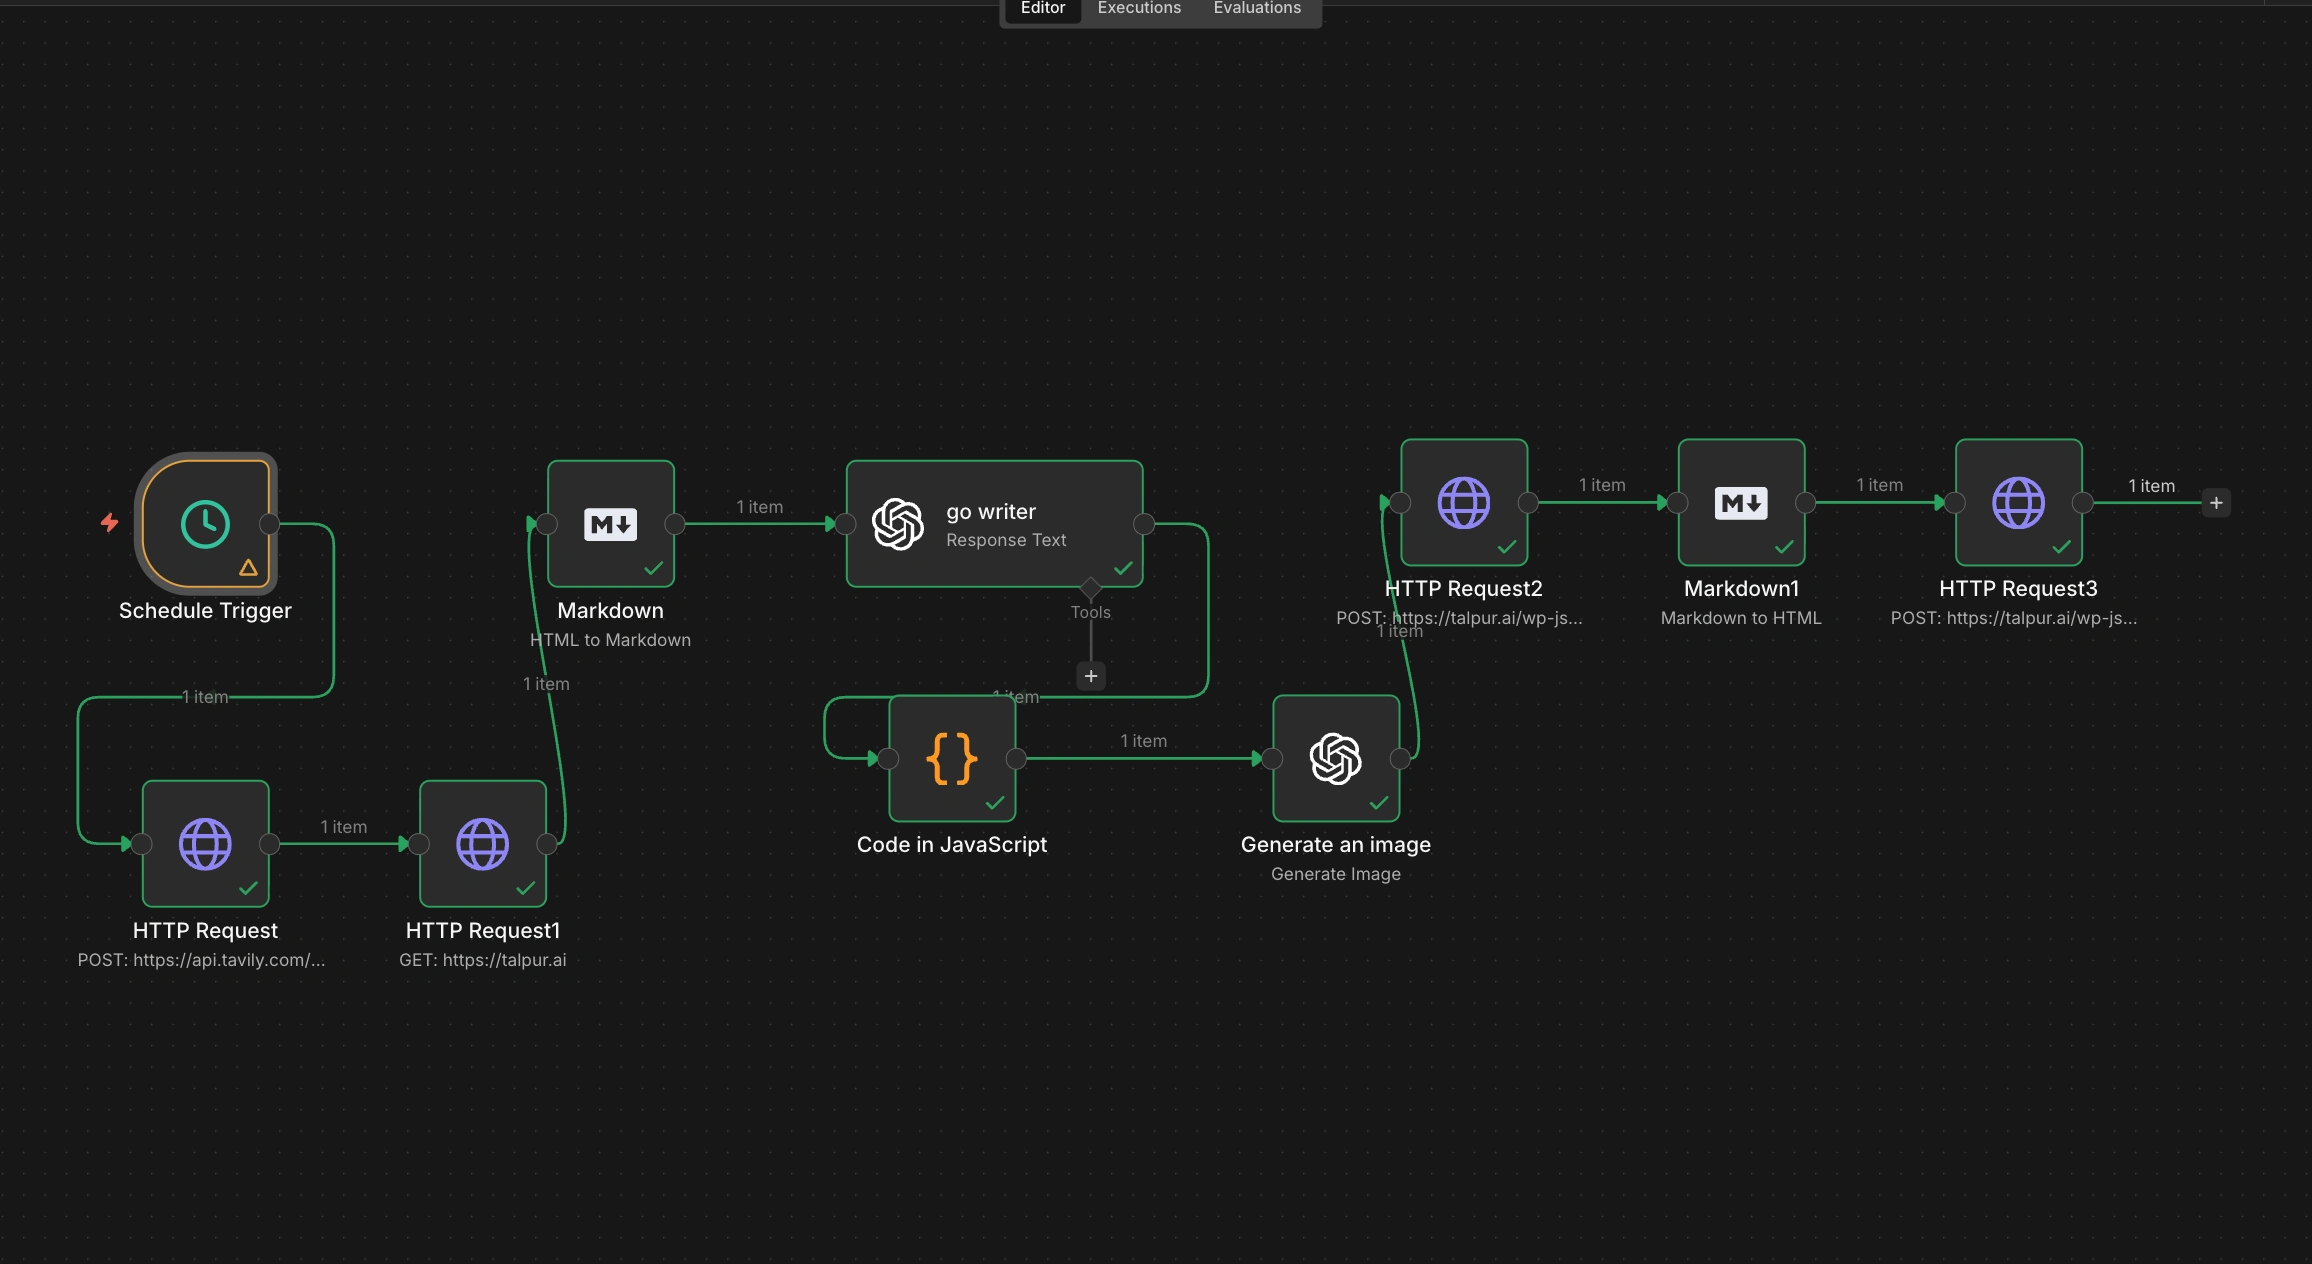Open the HTTP Request1 globe node
The image size is (2312, 1264).
click(483, 844)
